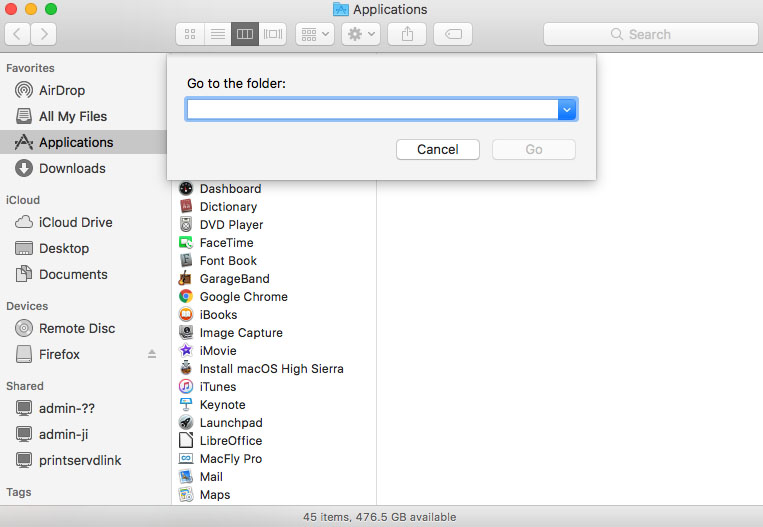Click the Tags sidebar heading
This screenshot has height=527, width=763.
19,492
